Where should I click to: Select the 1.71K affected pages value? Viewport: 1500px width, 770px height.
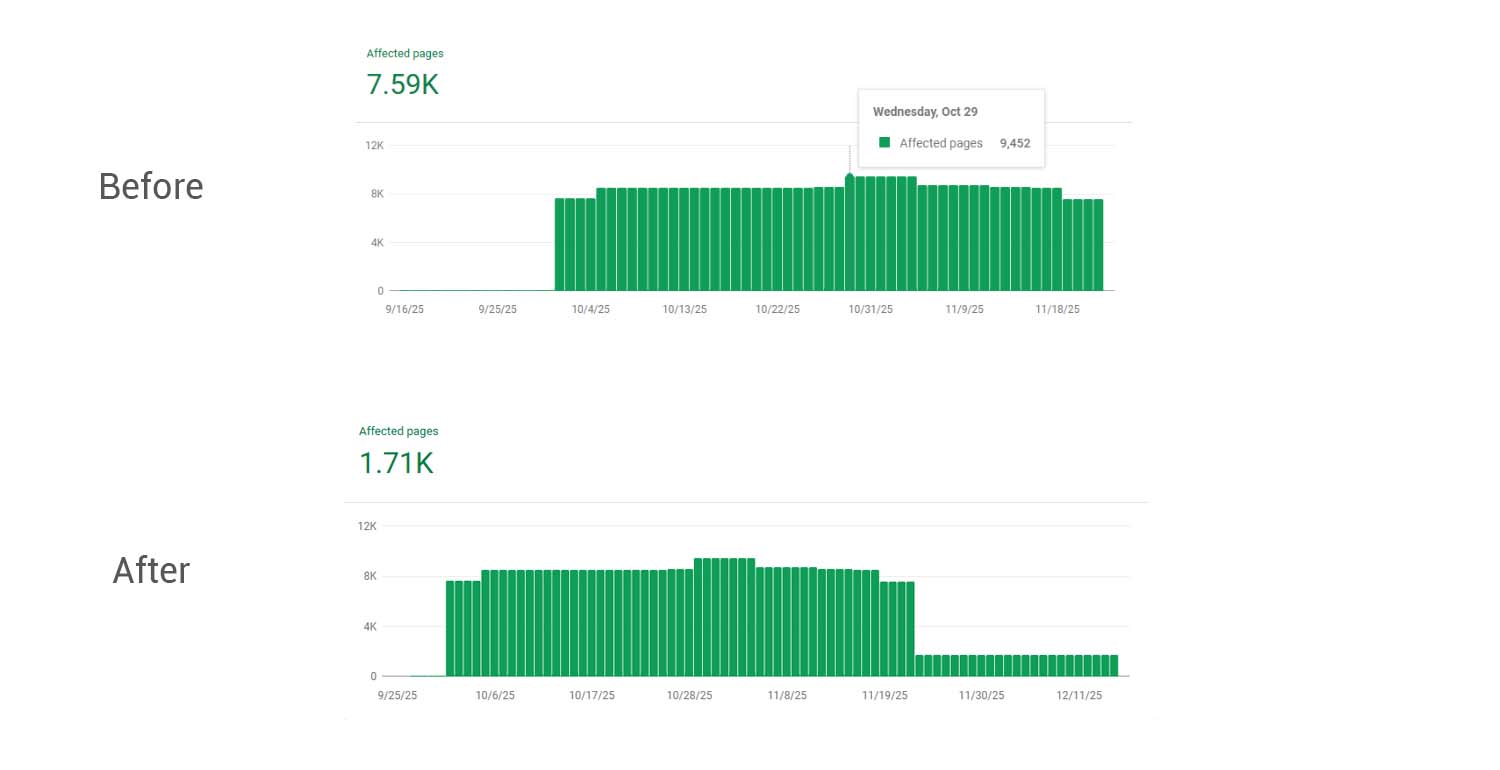(396, 464)
